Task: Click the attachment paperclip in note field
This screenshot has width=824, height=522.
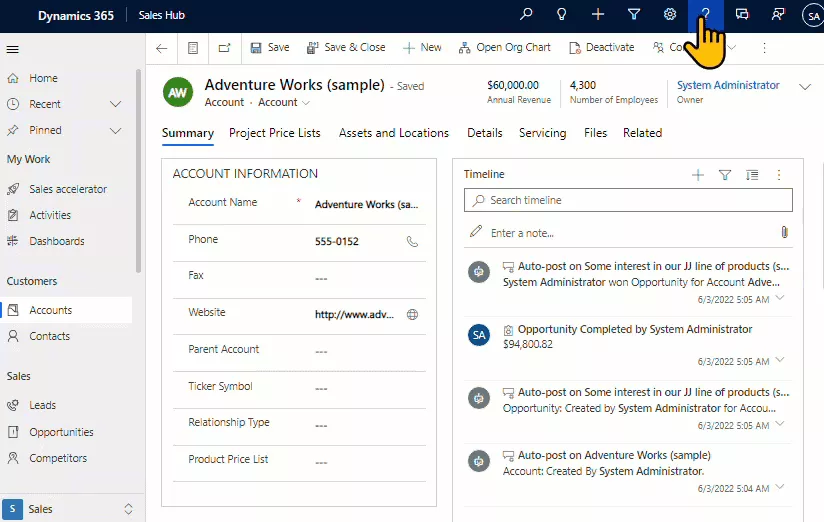Action: coord(785,232)
